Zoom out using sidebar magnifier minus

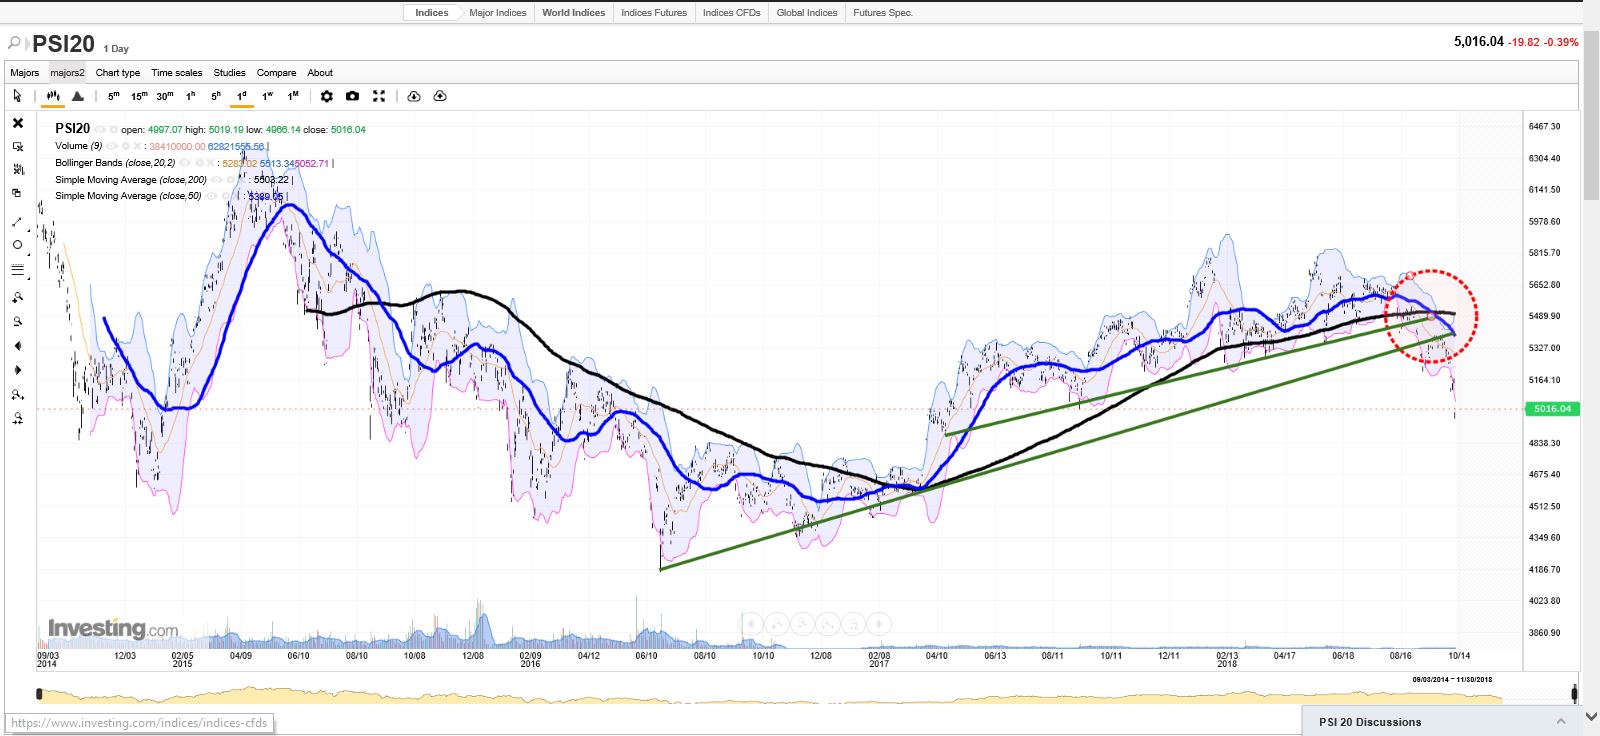tap(17, 321)
